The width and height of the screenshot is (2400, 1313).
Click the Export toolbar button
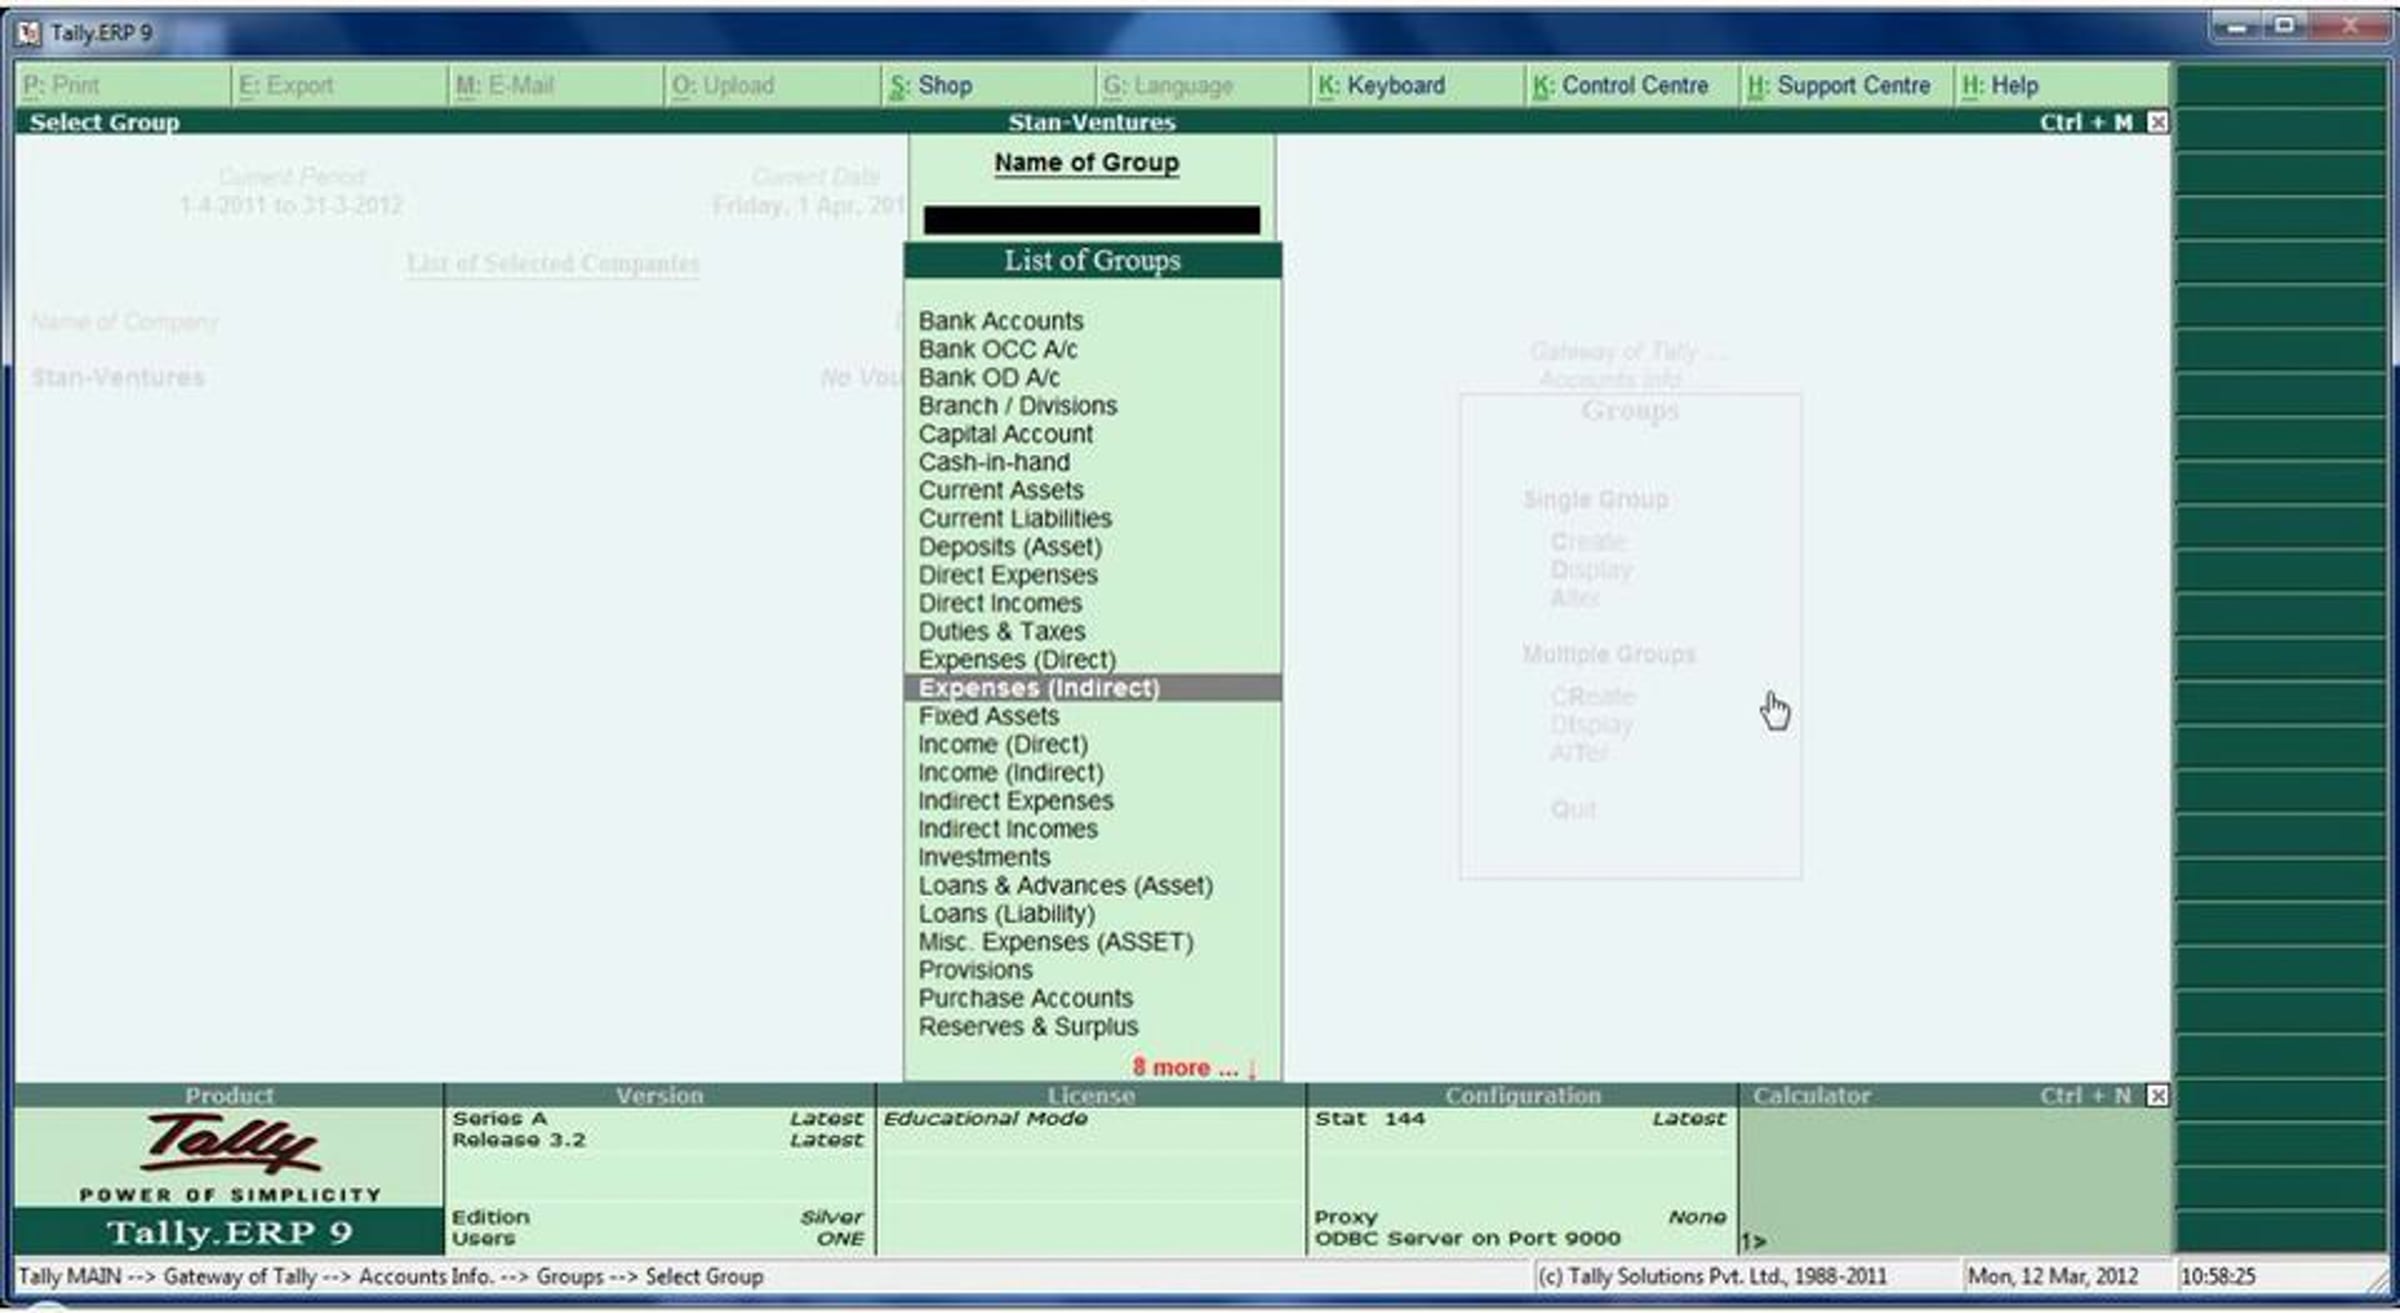339,86
